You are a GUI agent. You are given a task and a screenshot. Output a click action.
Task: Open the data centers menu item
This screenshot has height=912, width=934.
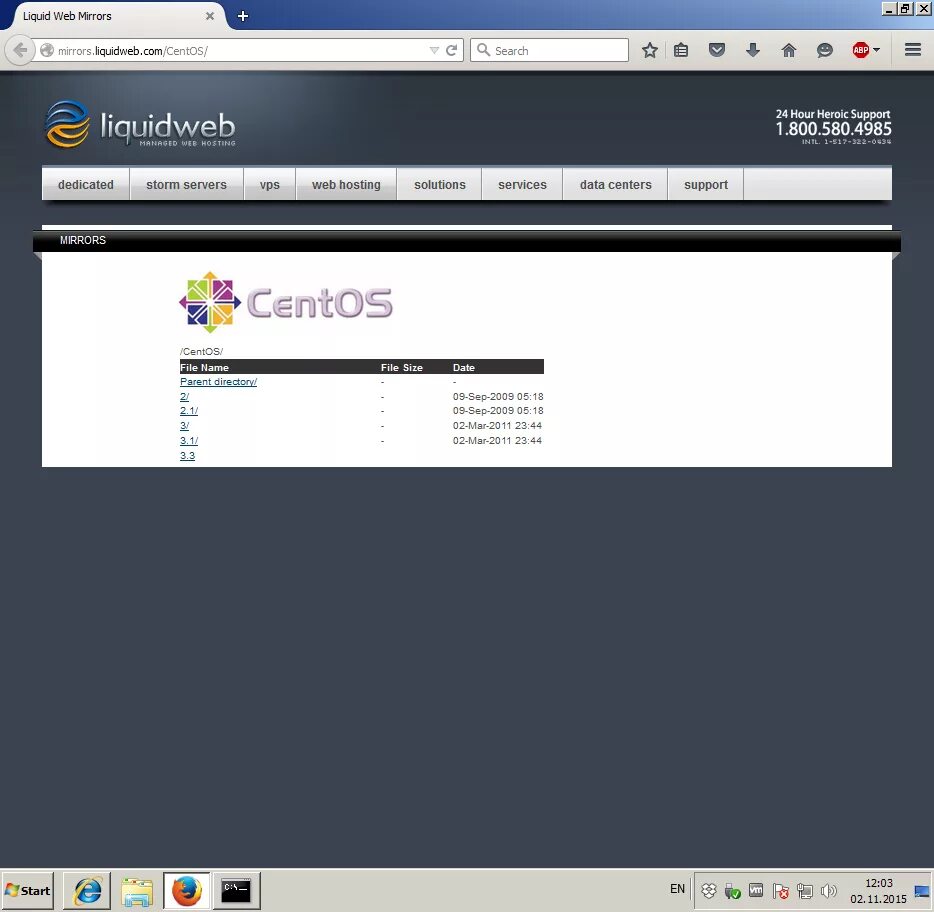coord(615,185)
